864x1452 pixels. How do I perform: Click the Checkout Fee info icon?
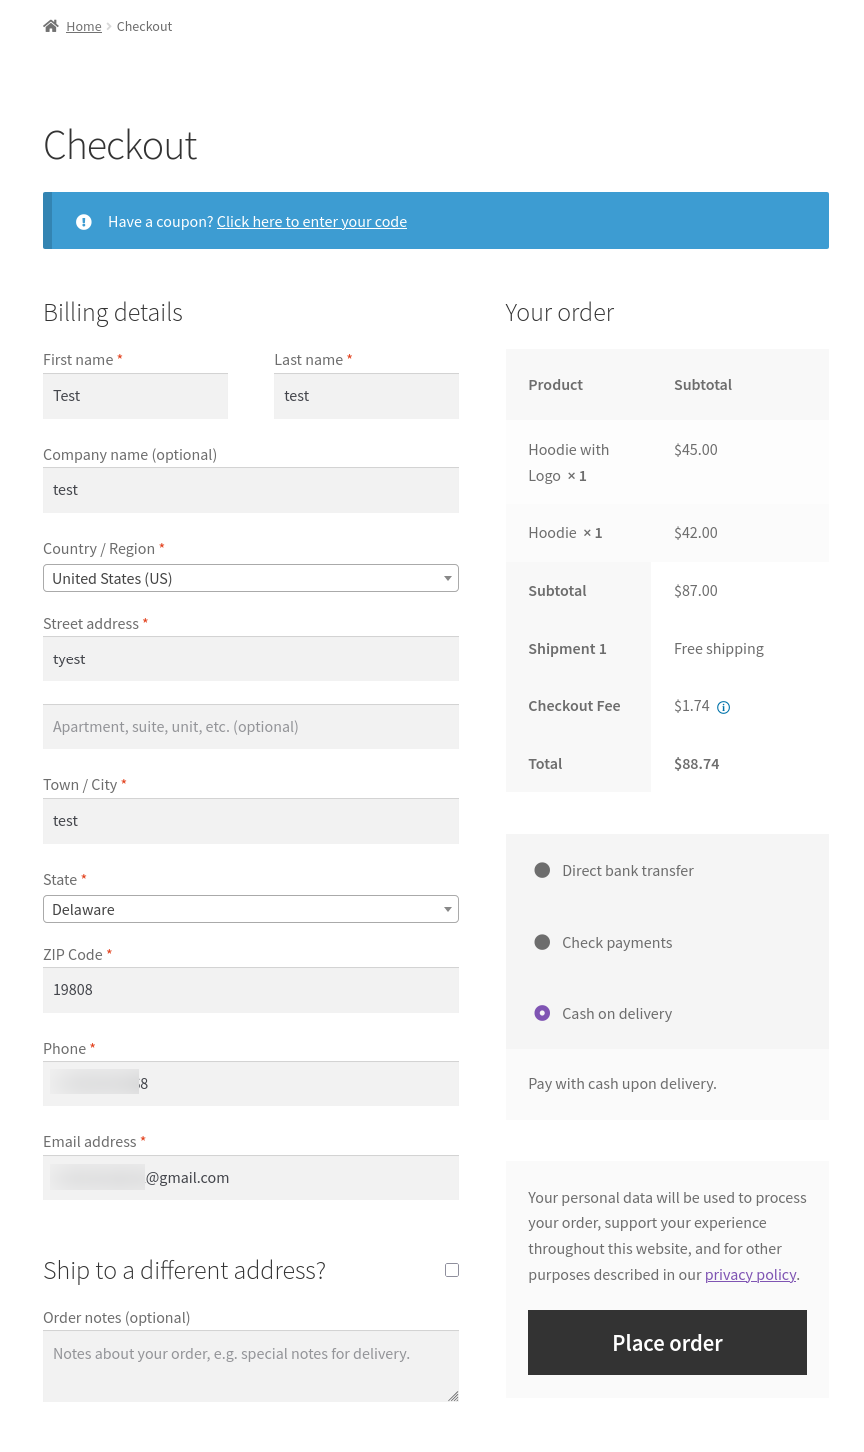pos(724,707)
